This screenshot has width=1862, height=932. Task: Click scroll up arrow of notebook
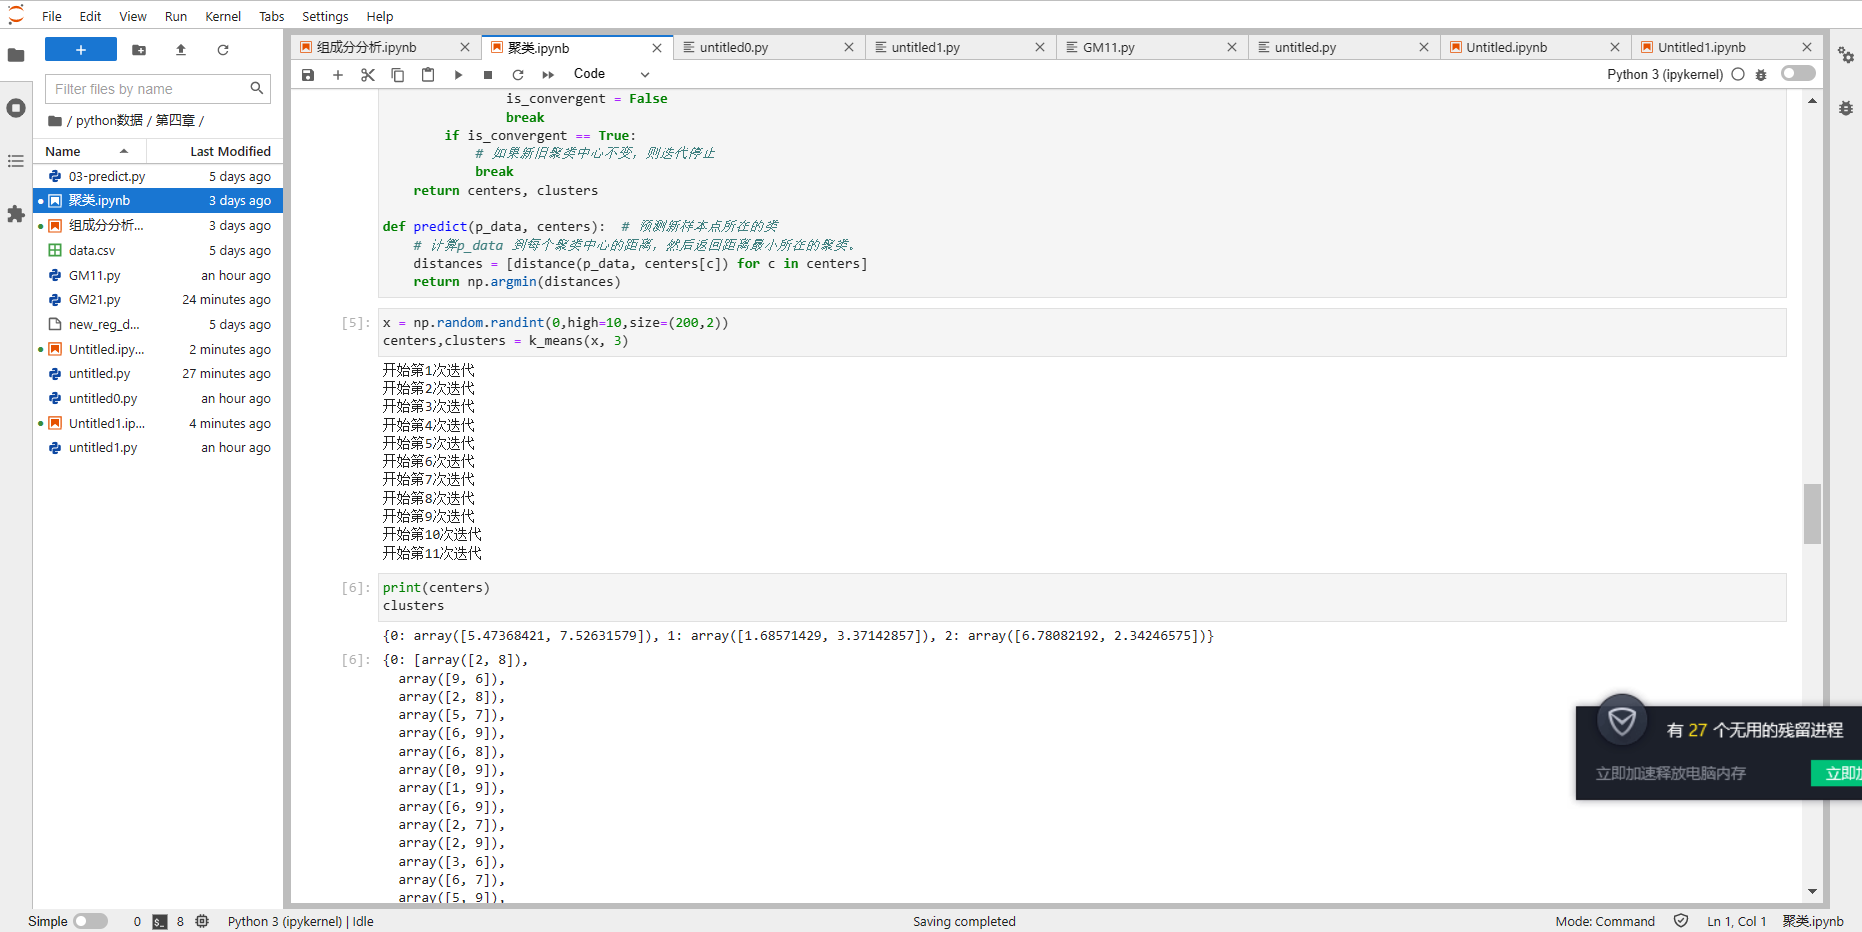coord(1812,100)
